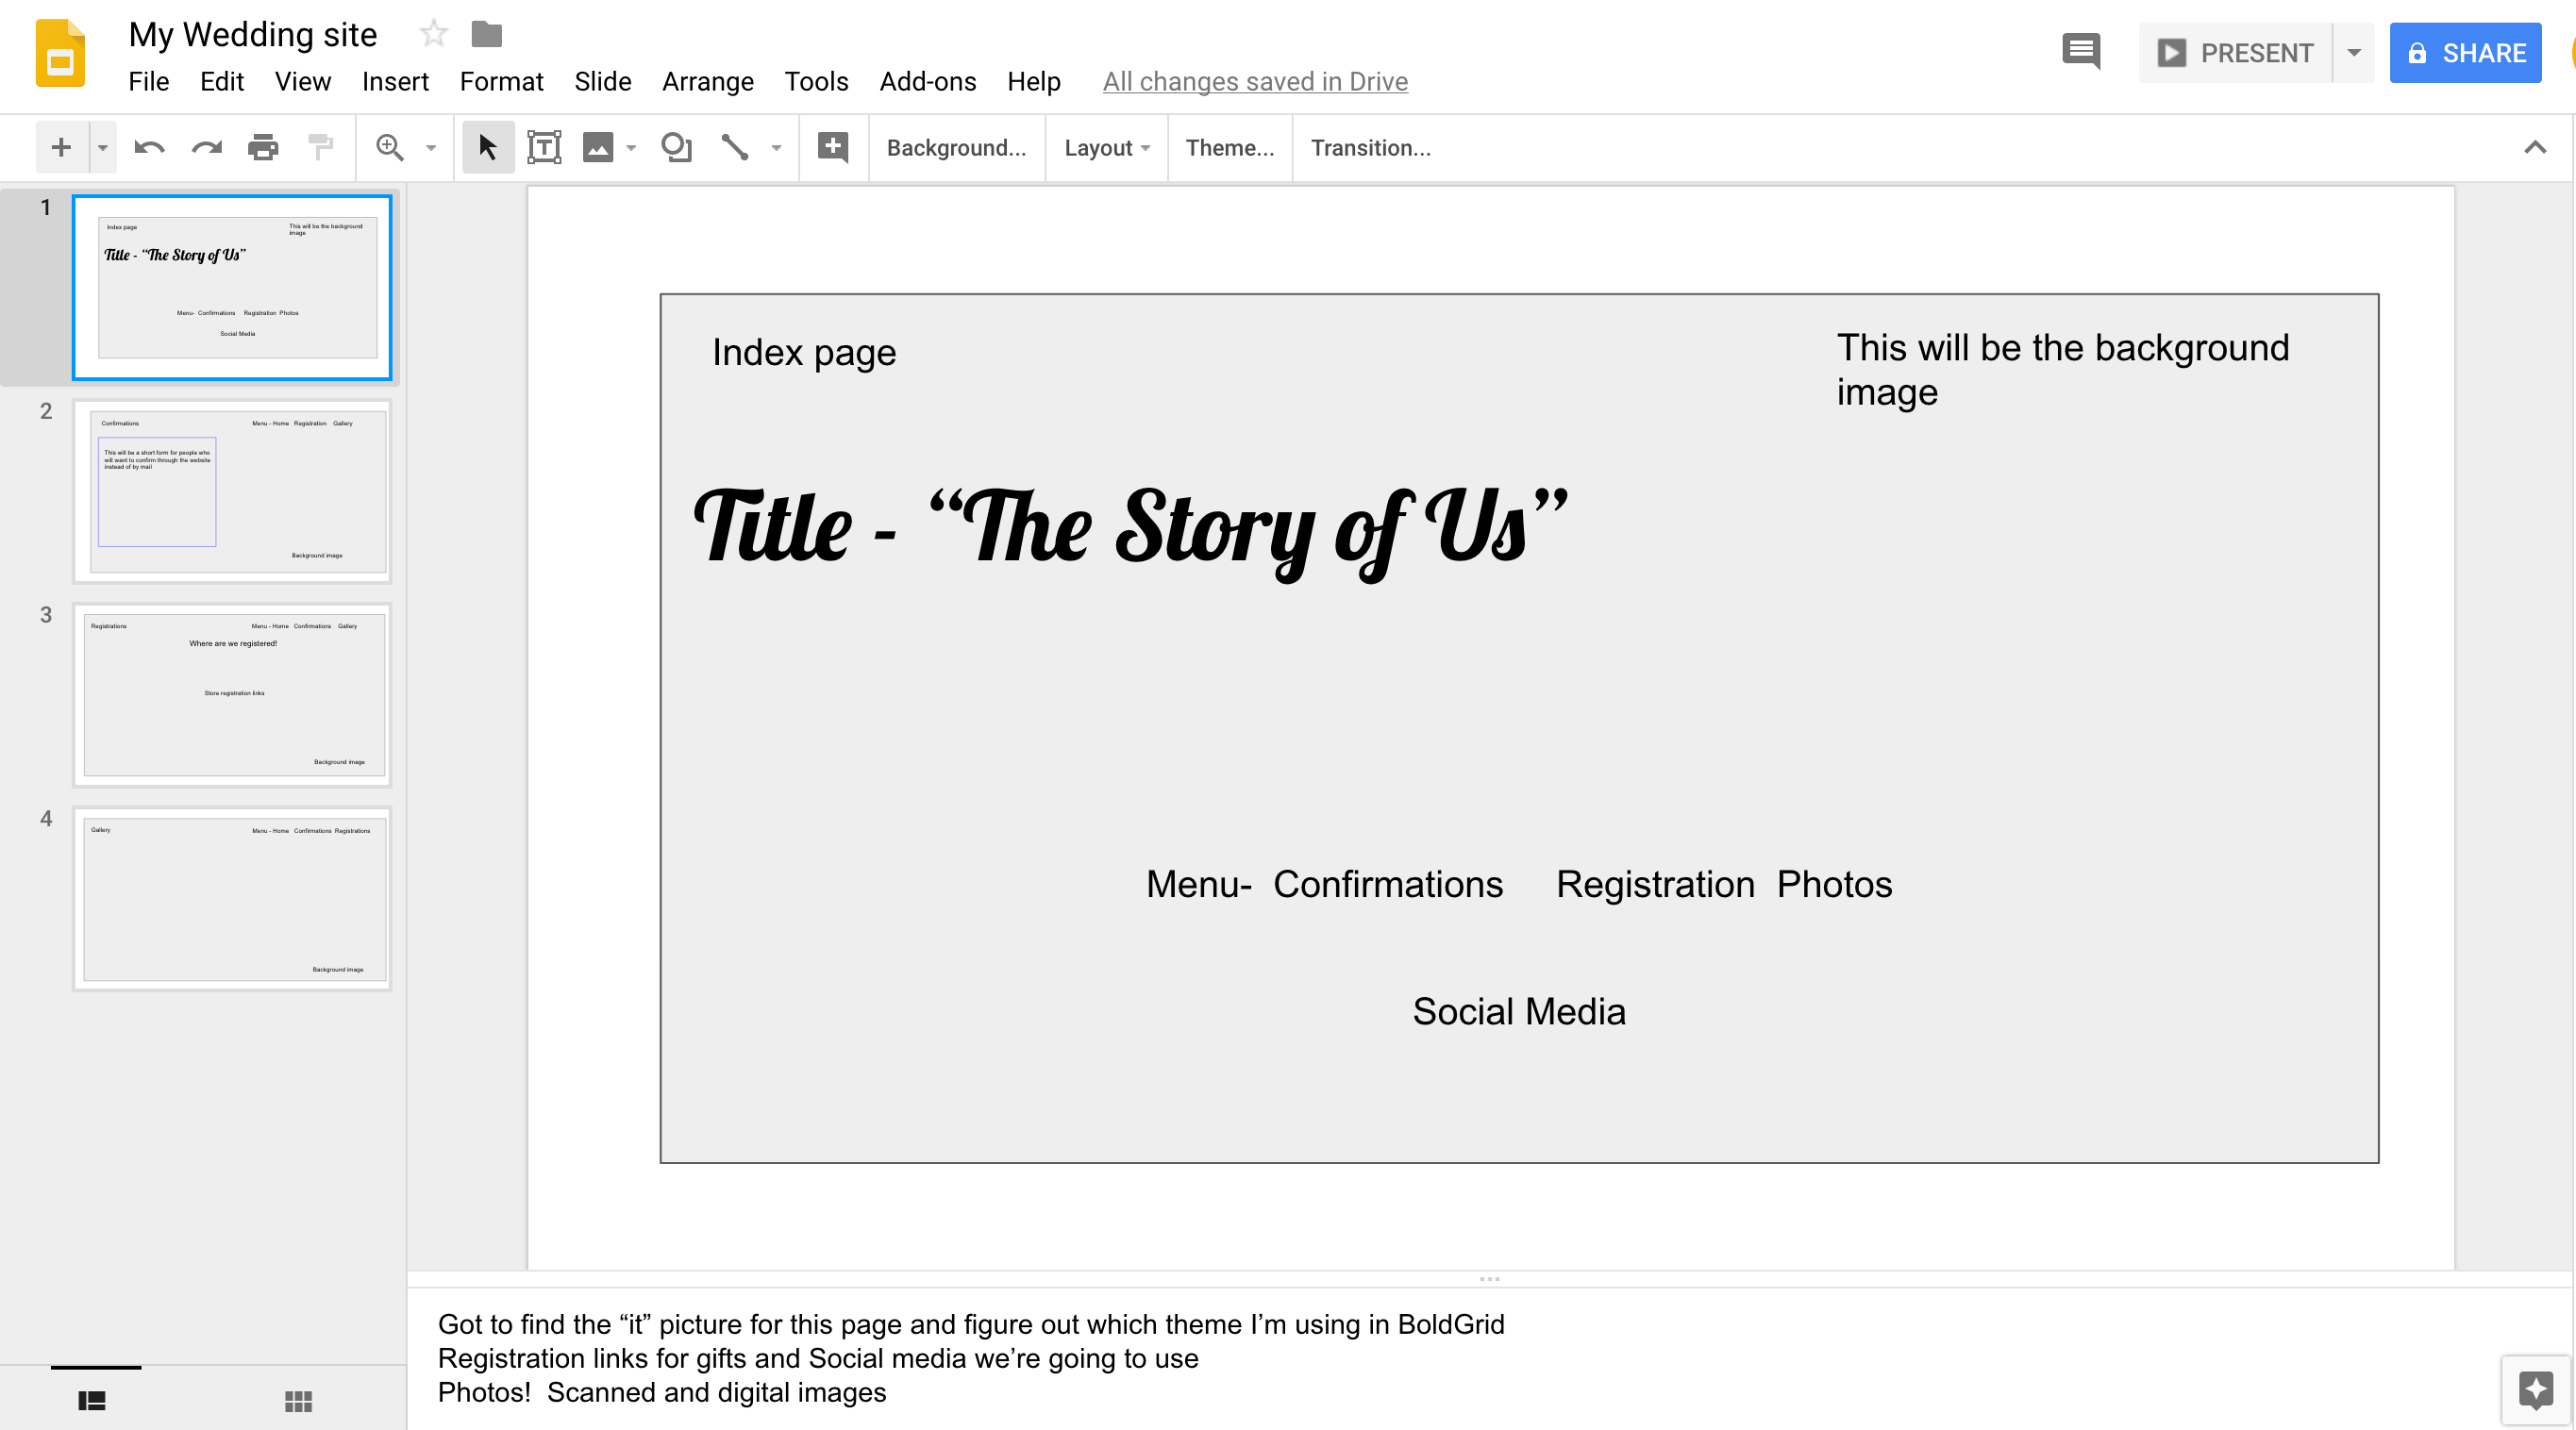Open the Insert menu
Viewport: 2576px width, 1430px height.
coord(395,81)
